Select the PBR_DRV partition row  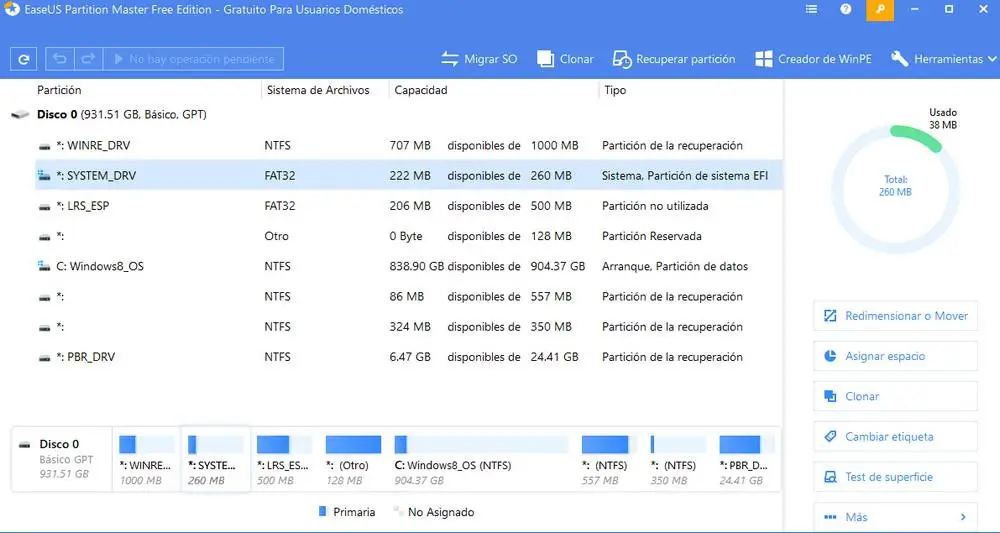click(408, 357)
